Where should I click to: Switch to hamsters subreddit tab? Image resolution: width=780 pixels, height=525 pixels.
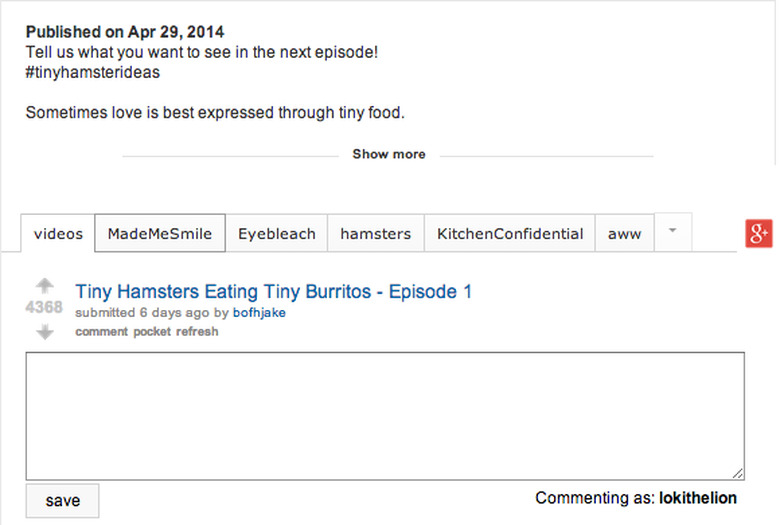pyautogui.click(x=375, y=234)
